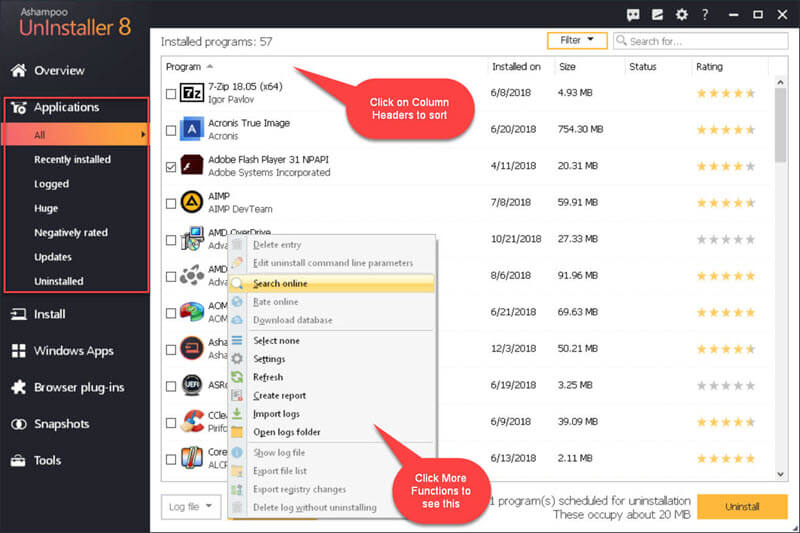
Task: Click the Refresh icon in context menu
Action: 237,377
